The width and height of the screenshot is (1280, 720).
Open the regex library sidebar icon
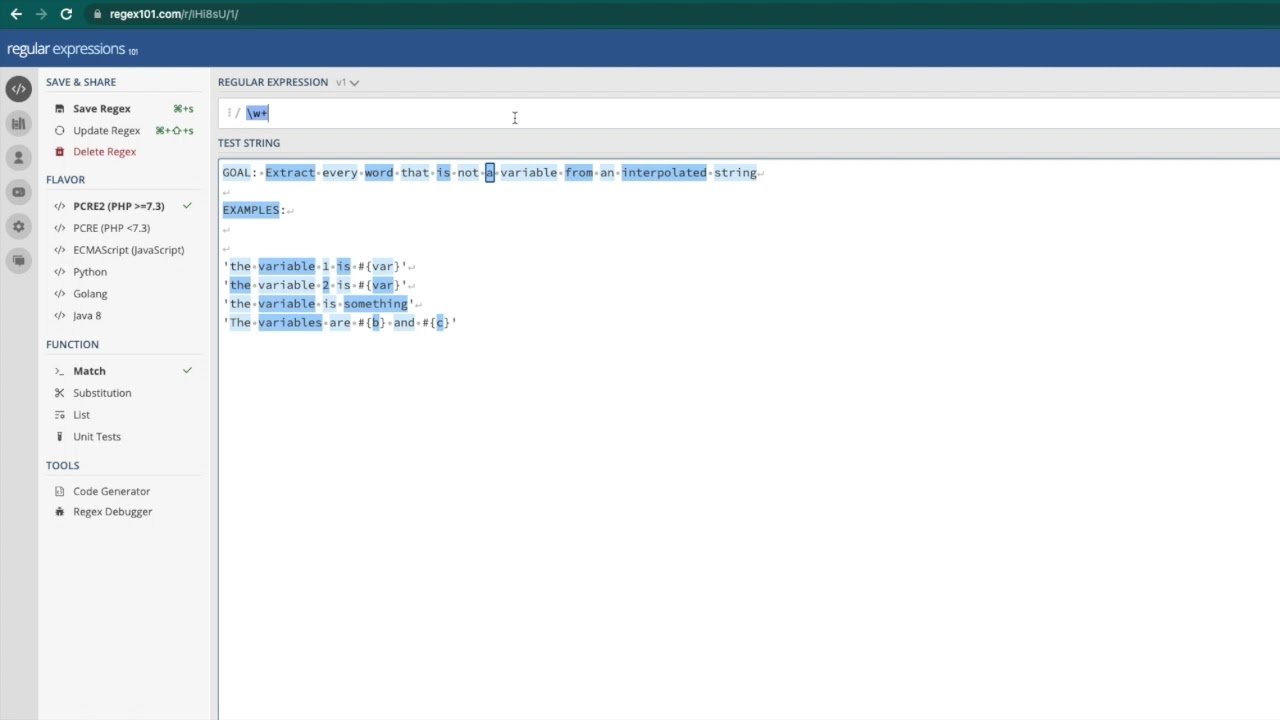click(18, 124)
